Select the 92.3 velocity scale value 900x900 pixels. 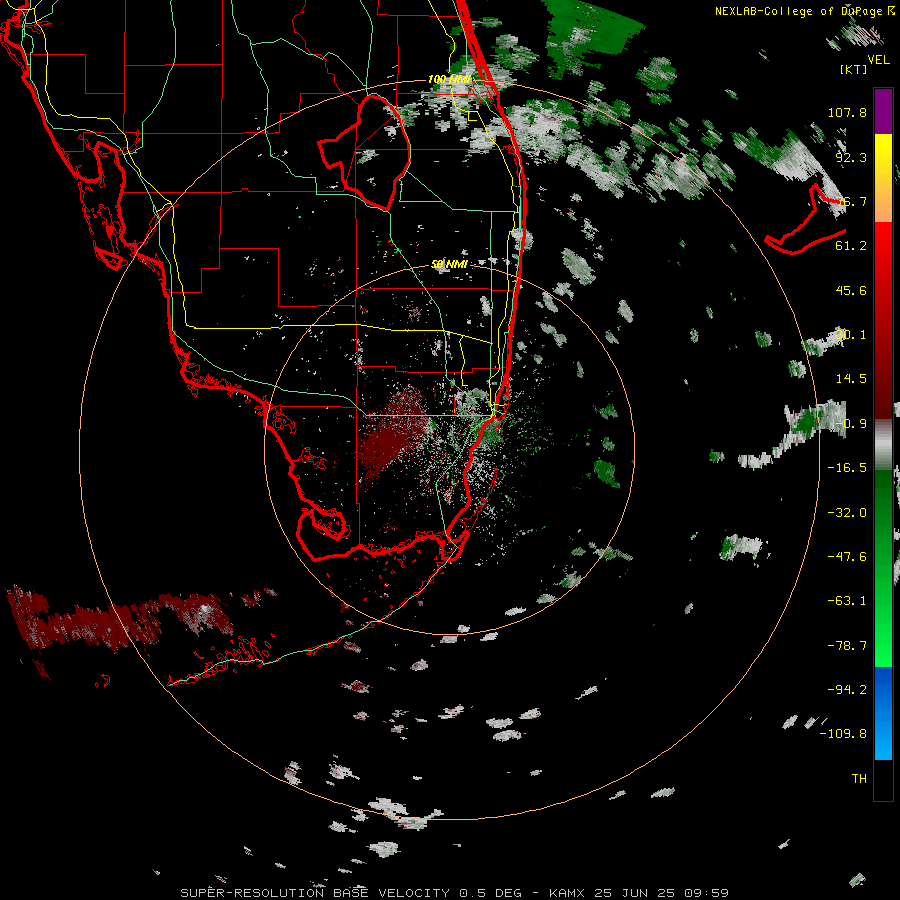[851, 157]
